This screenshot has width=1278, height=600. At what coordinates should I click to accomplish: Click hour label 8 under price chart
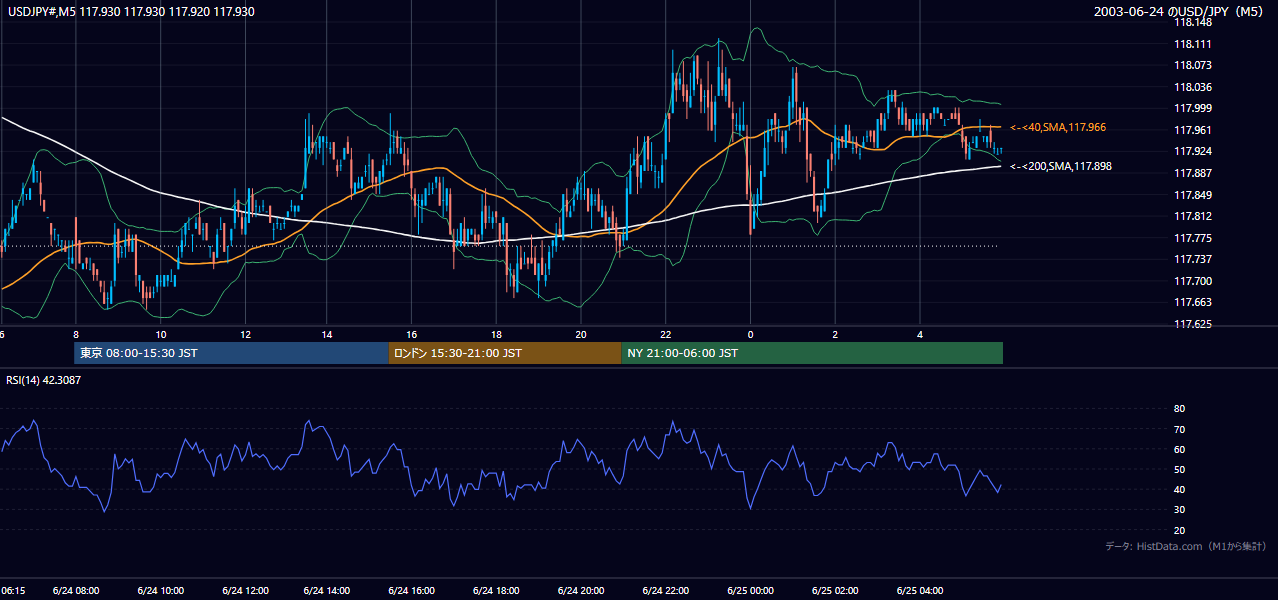76,335
